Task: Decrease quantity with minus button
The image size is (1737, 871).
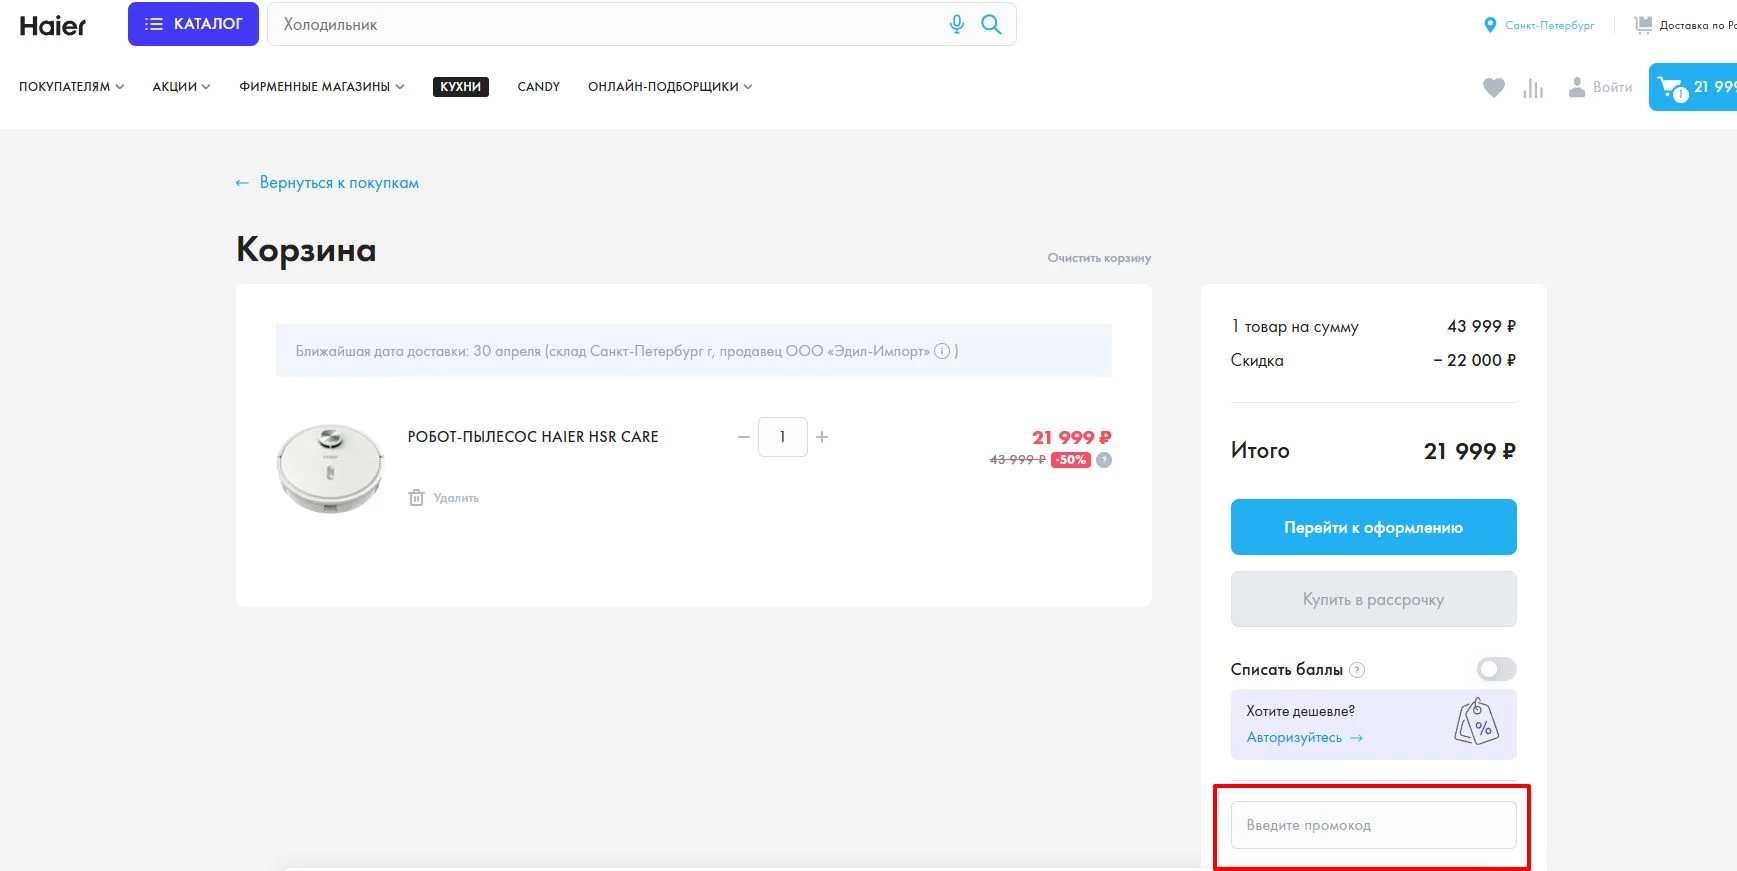Action: (743, 437)
